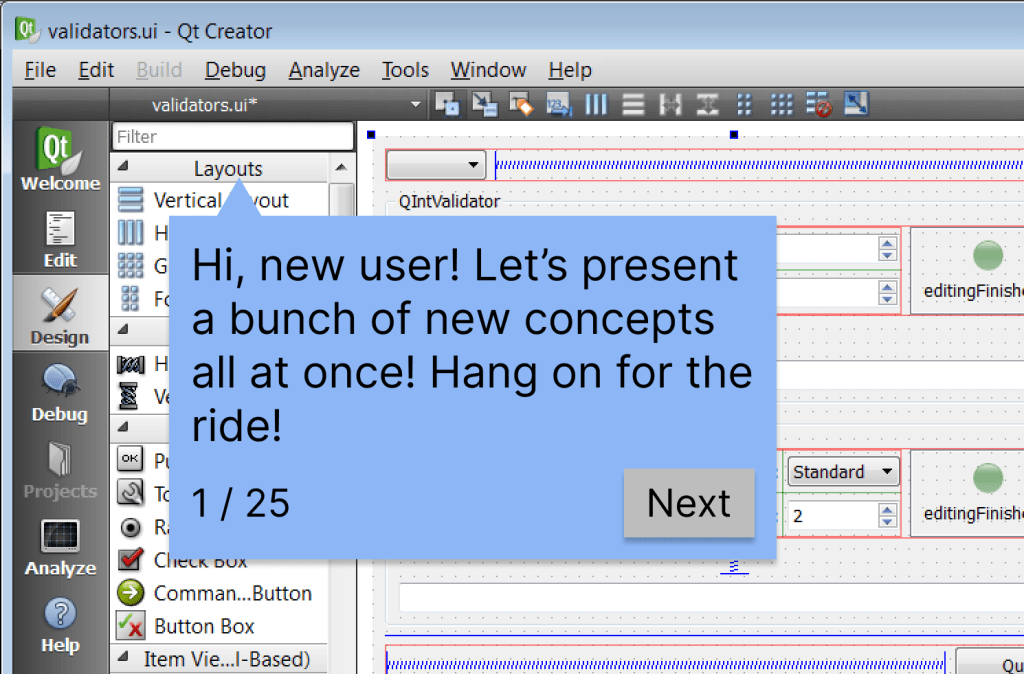1024x674 pixels.
Task: Open the Tools menu
Action: [x=405, y=70]
